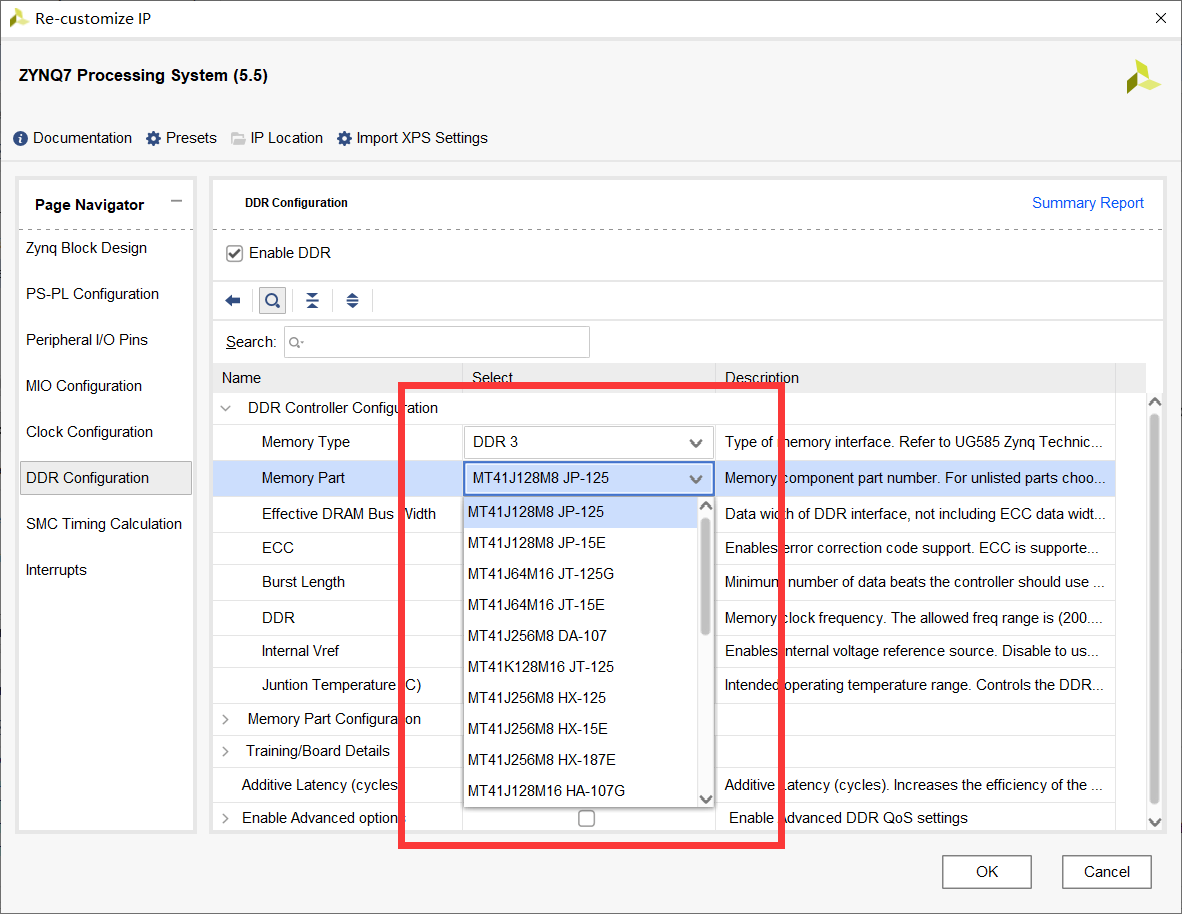
Task: Select MT41J256M8 HX-187E option
Action: [x=580, y=759]
